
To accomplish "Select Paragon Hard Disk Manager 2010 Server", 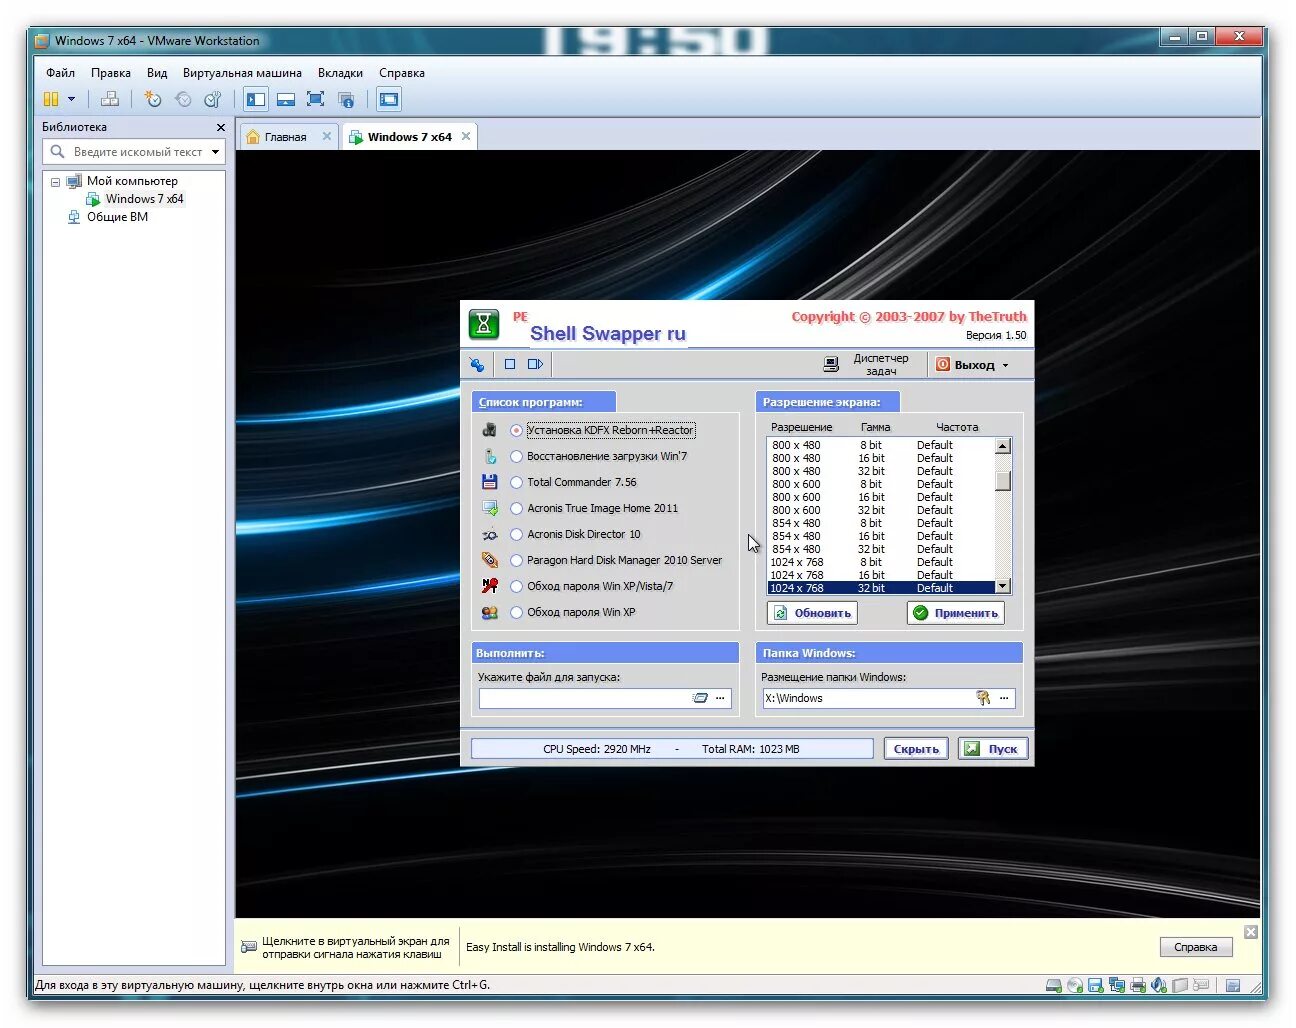I will (516, 560).
